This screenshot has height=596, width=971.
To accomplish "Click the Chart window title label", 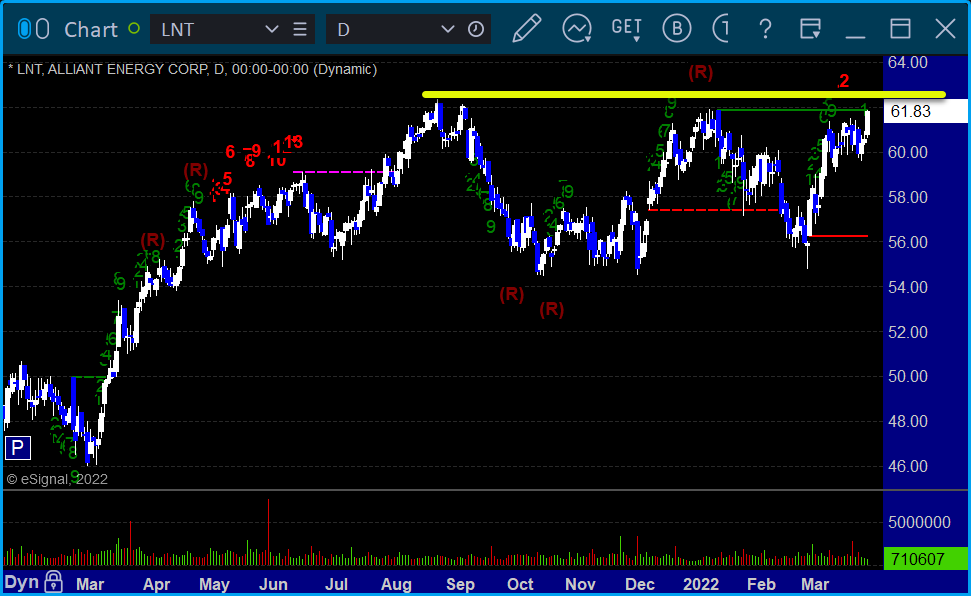I will click(90, 29).
